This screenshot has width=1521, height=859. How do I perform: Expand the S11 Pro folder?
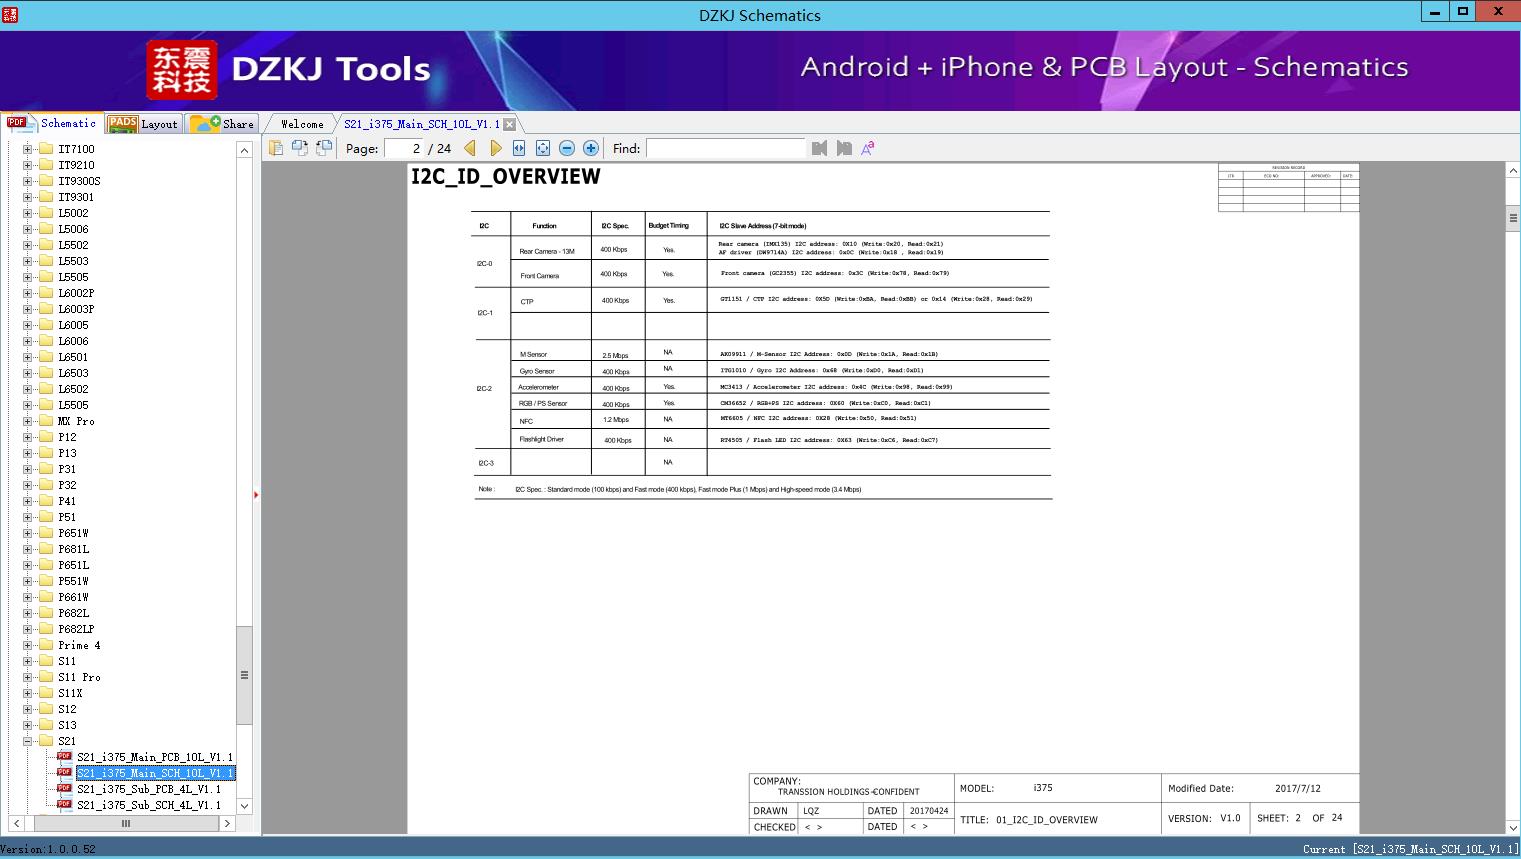[x=28, y=677]
